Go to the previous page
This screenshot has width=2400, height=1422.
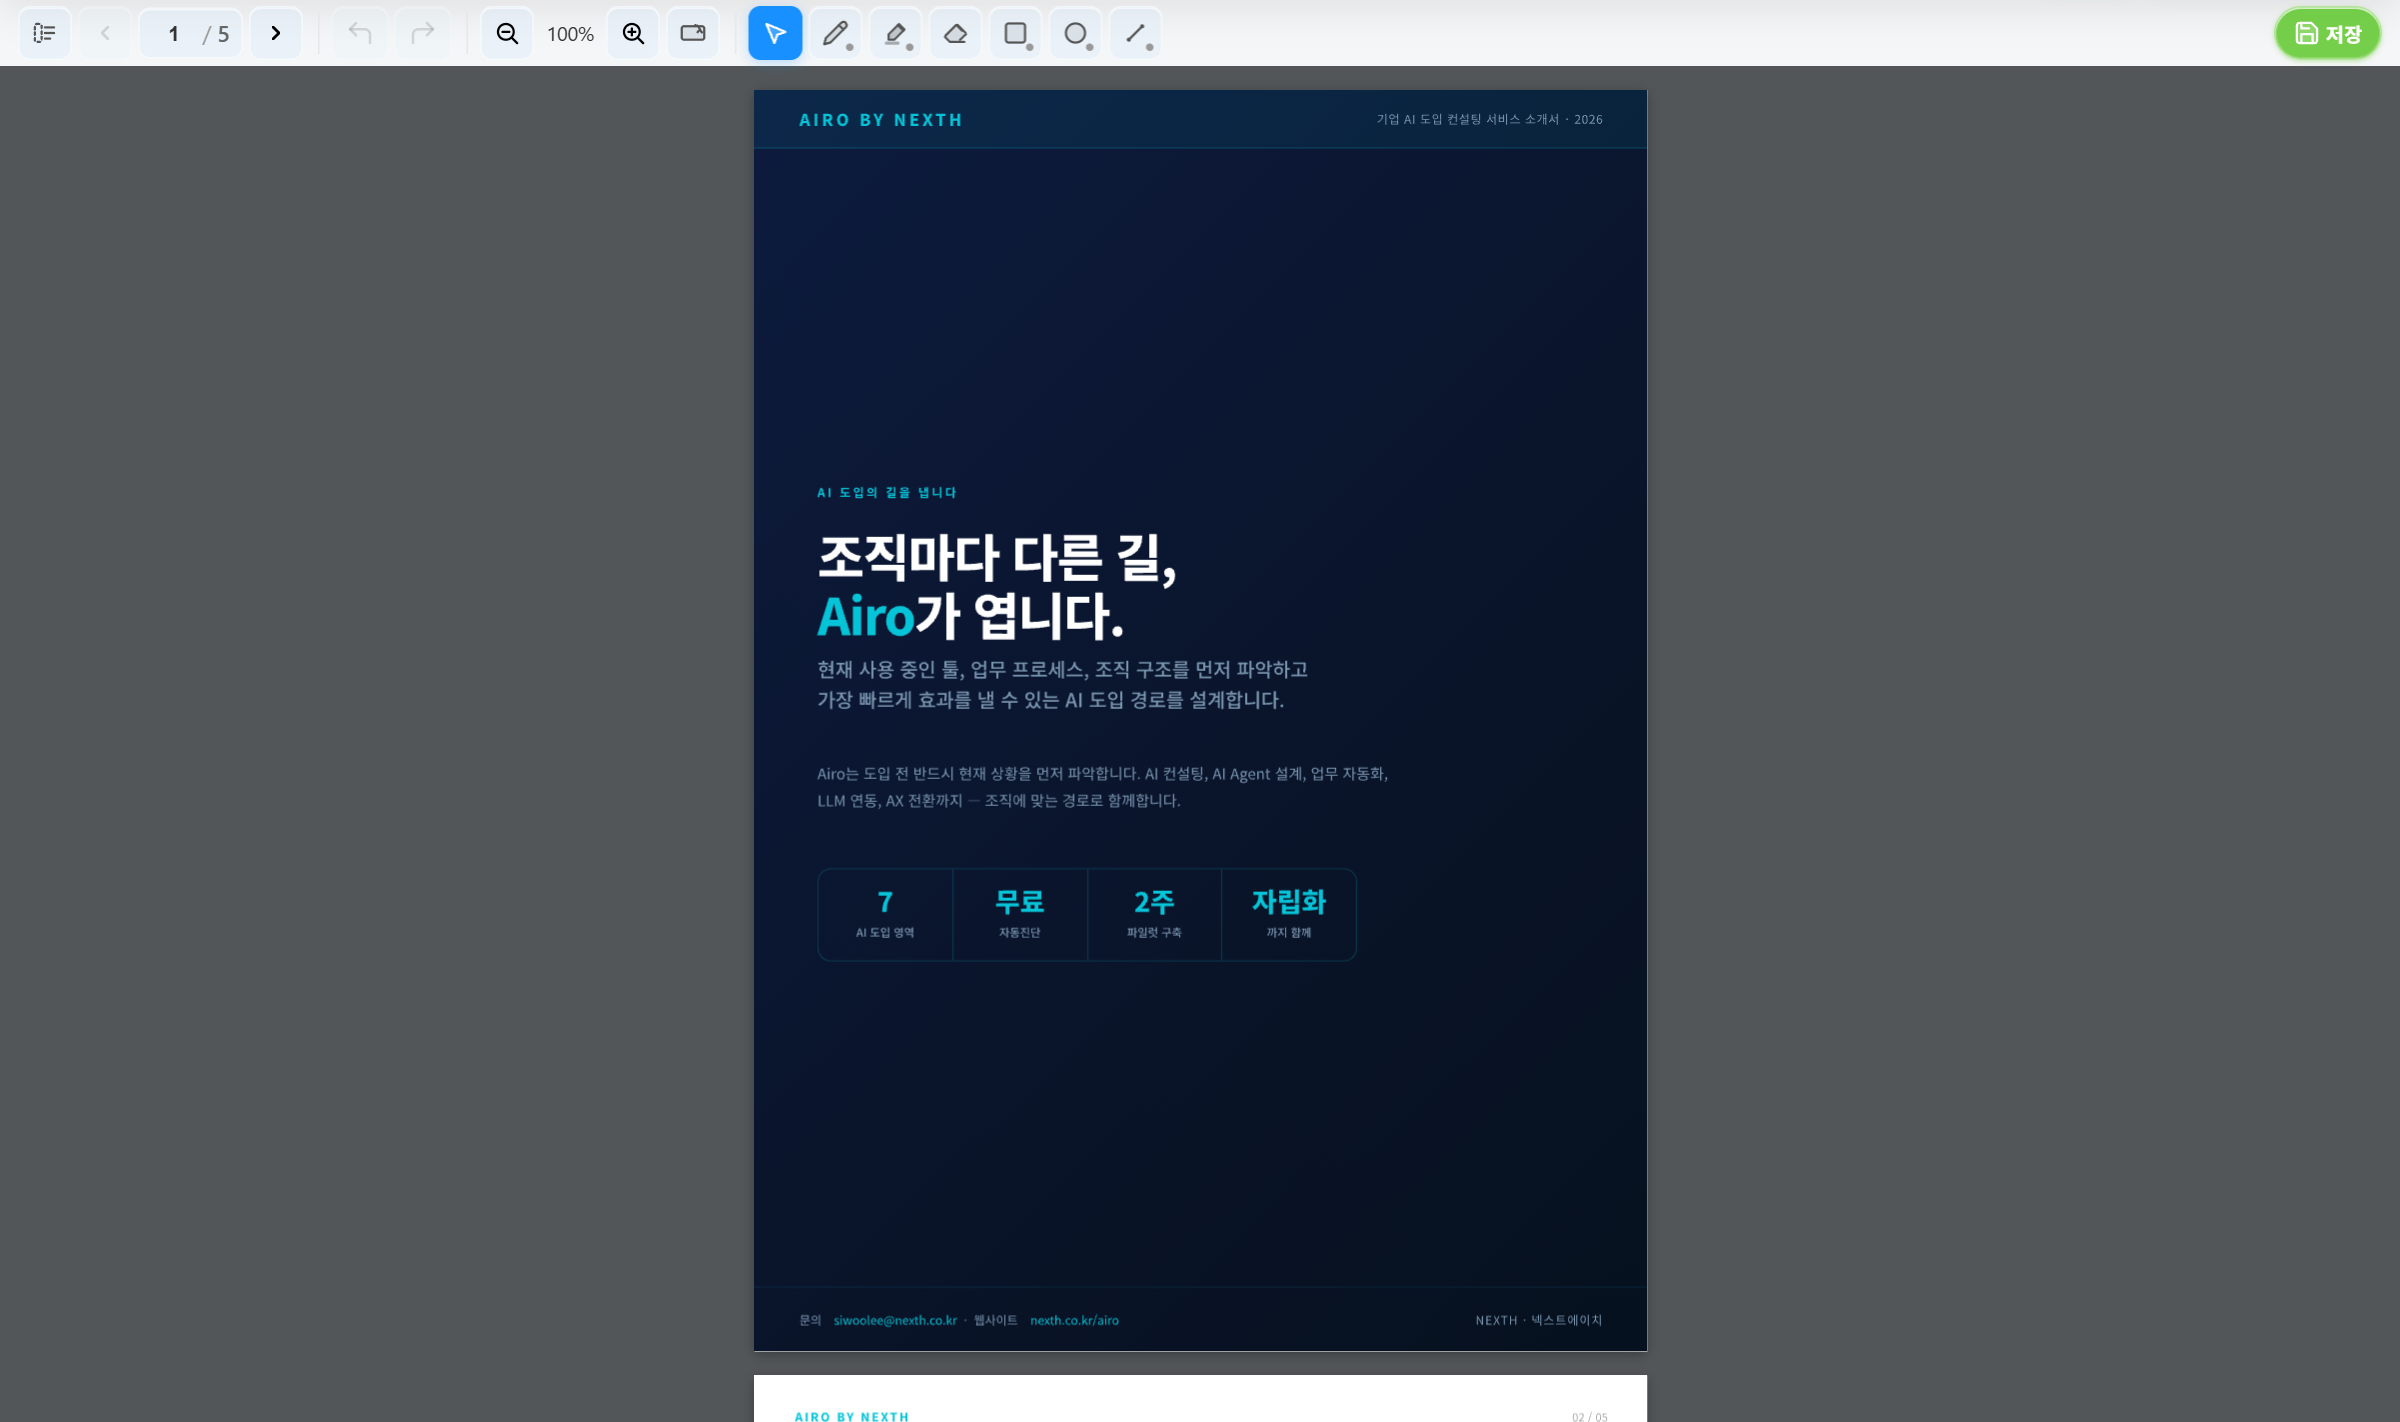(x=105, y=33)
